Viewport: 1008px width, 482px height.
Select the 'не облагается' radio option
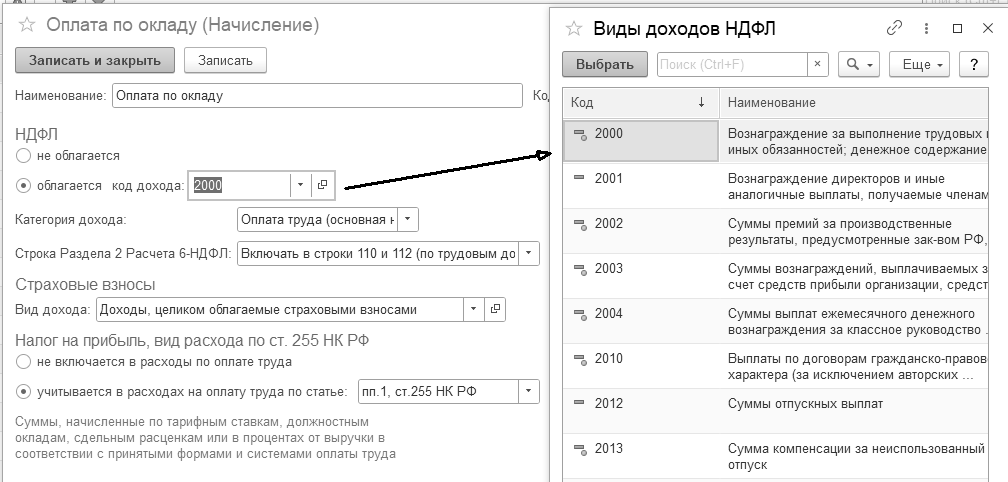coord(24,156)
